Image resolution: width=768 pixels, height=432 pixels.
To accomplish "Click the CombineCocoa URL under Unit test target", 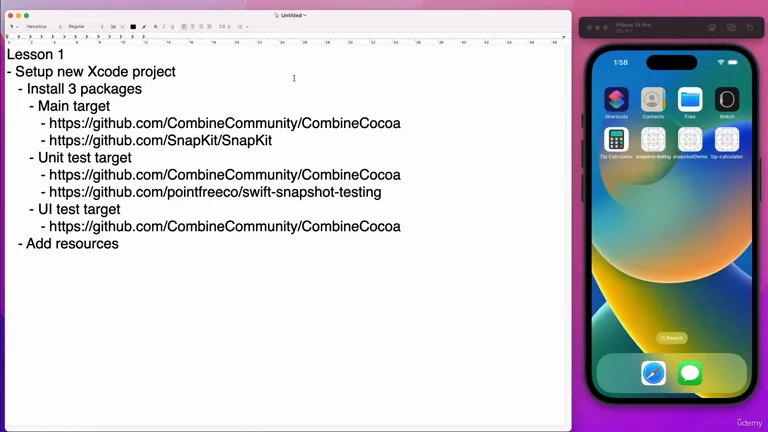I will [225, 175].
